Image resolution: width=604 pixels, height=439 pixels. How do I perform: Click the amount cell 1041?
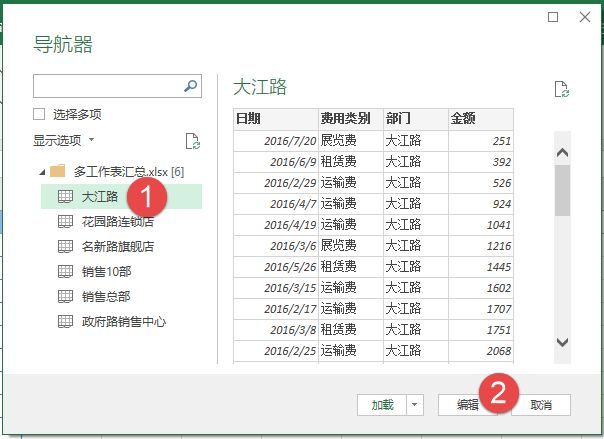point(481,225)
